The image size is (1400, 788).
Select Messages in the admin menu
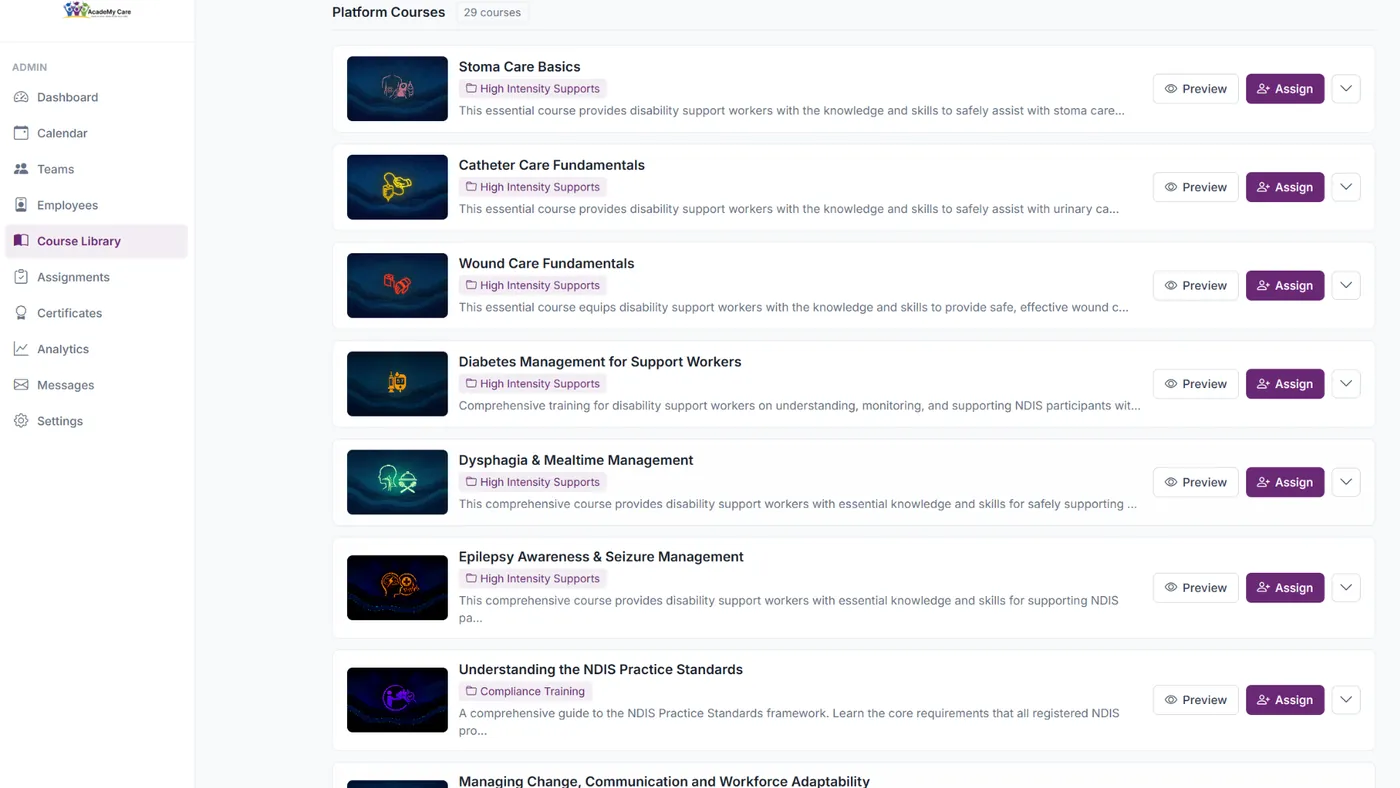pyautogui.click(x=96, y=385)
